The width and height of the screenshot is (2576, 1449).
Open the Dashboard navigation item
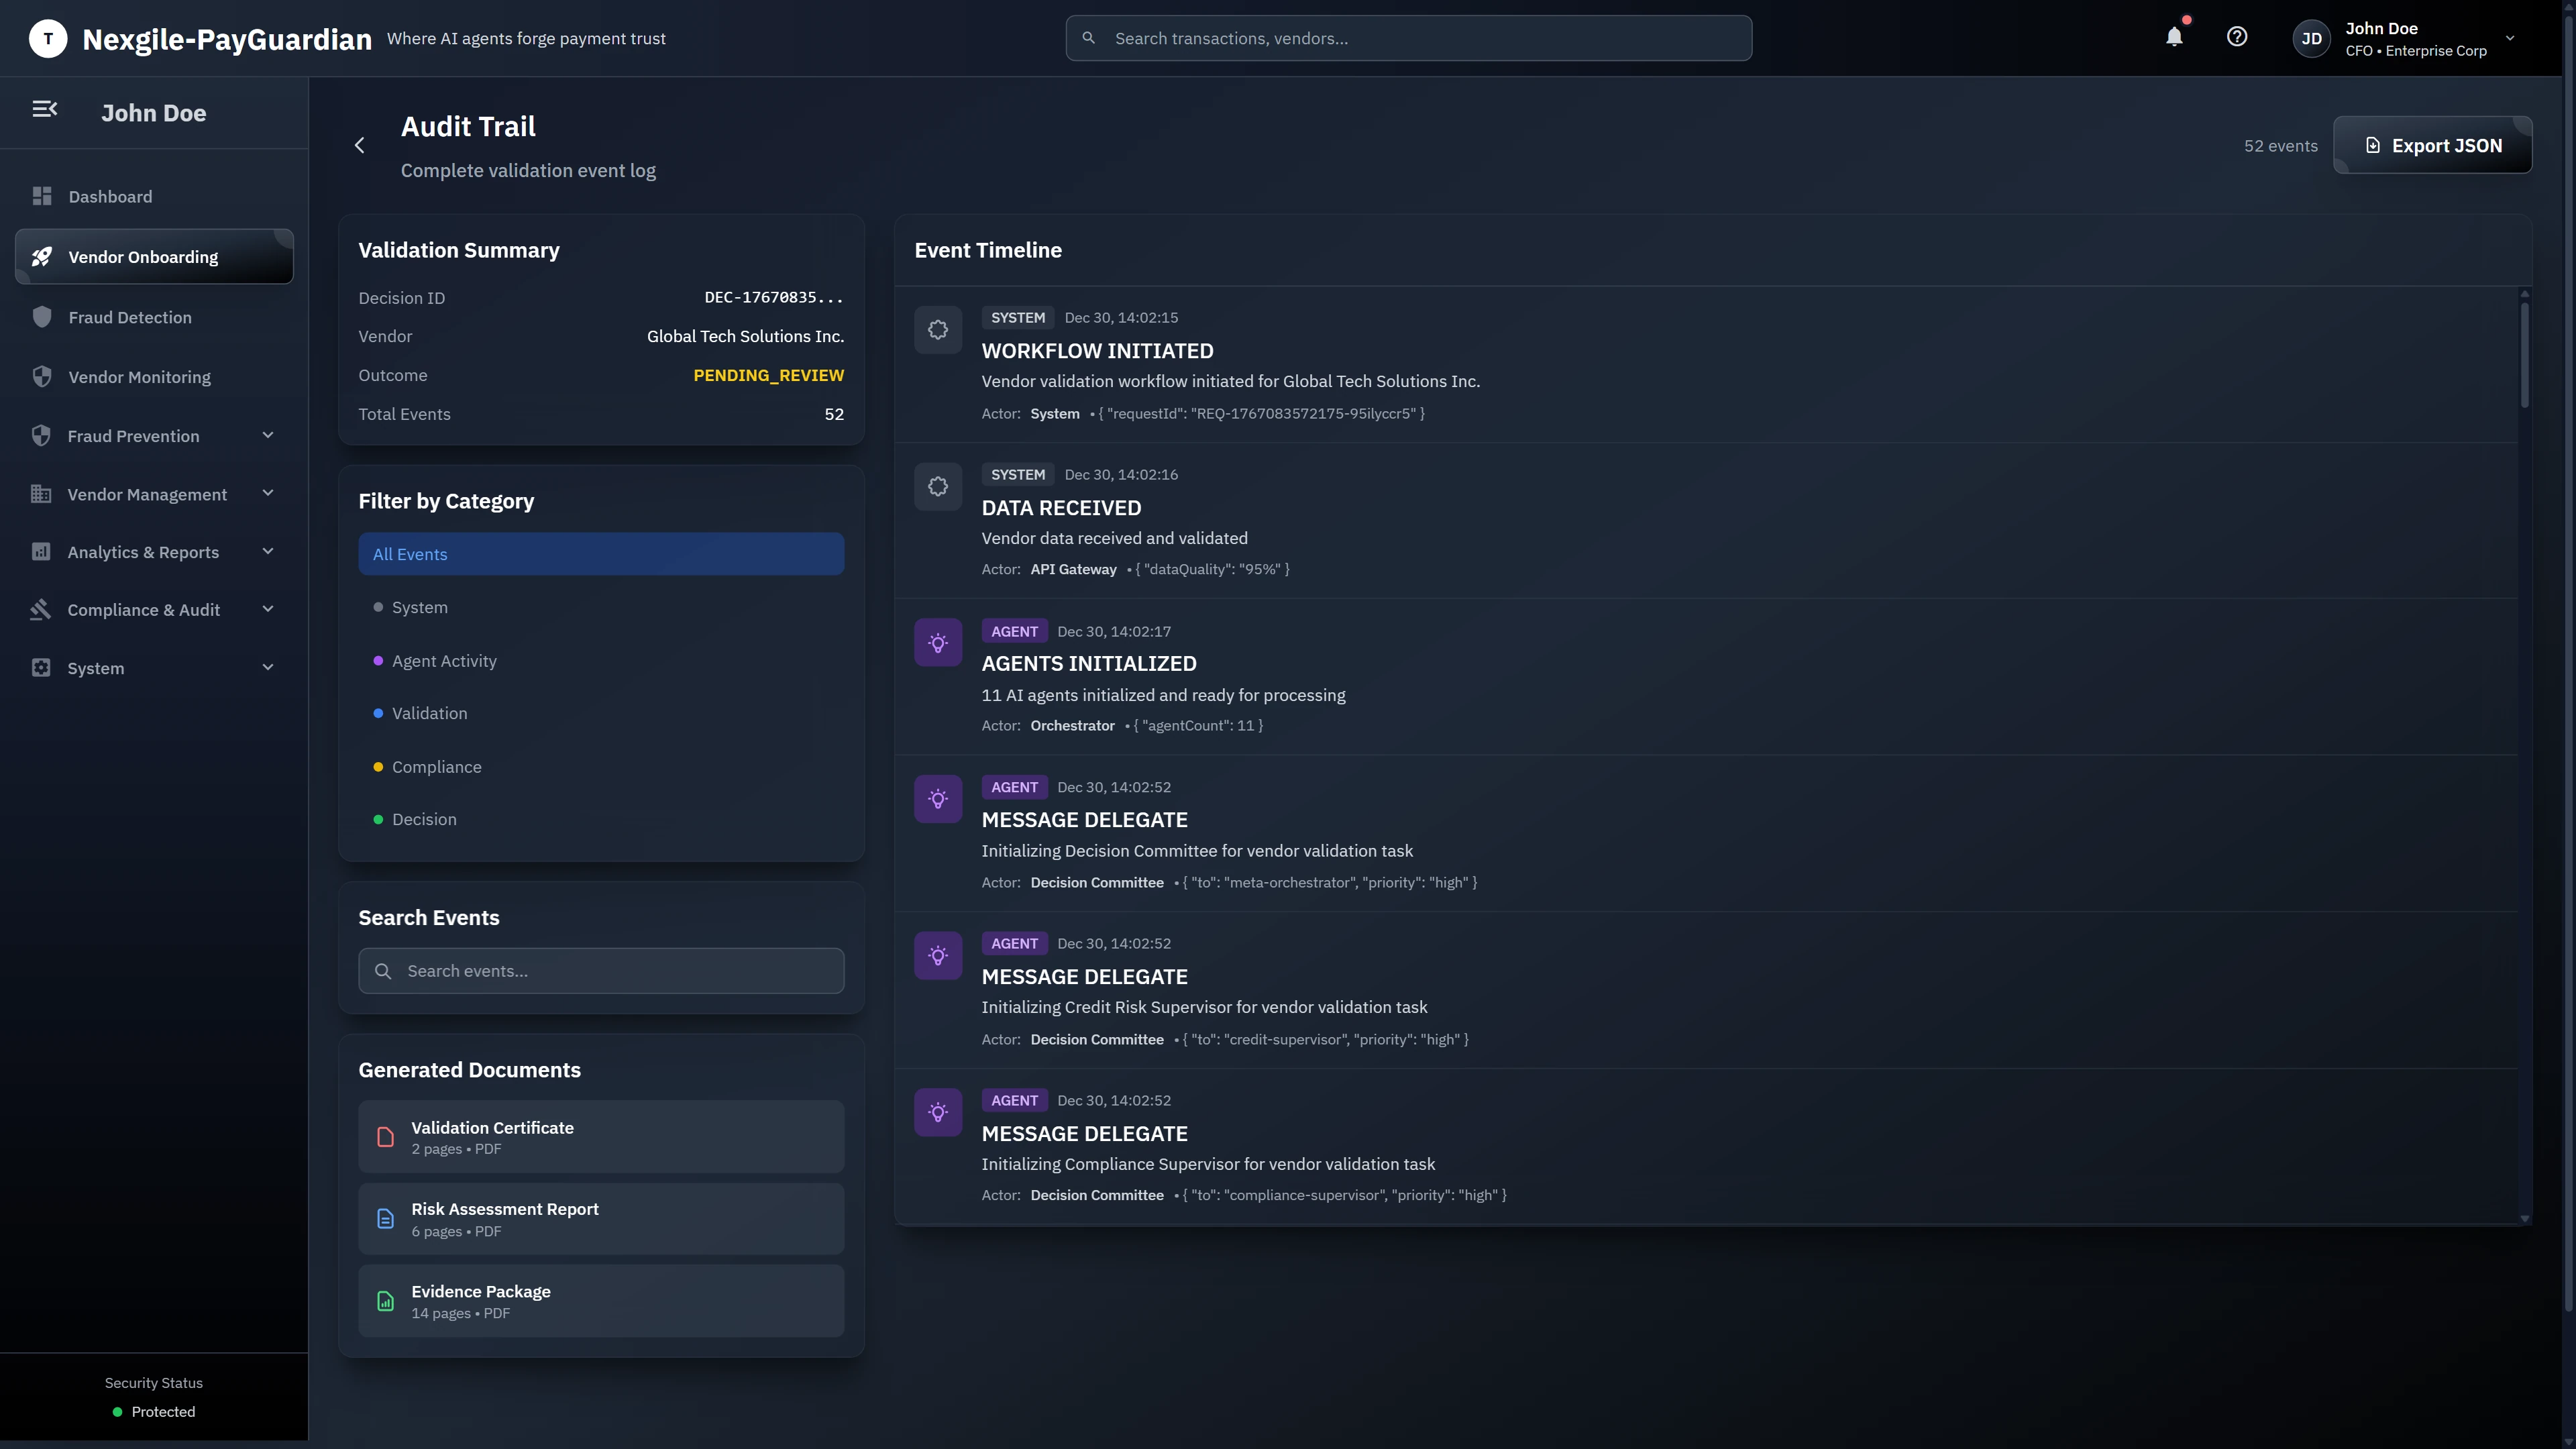click(x=110, y=196)
